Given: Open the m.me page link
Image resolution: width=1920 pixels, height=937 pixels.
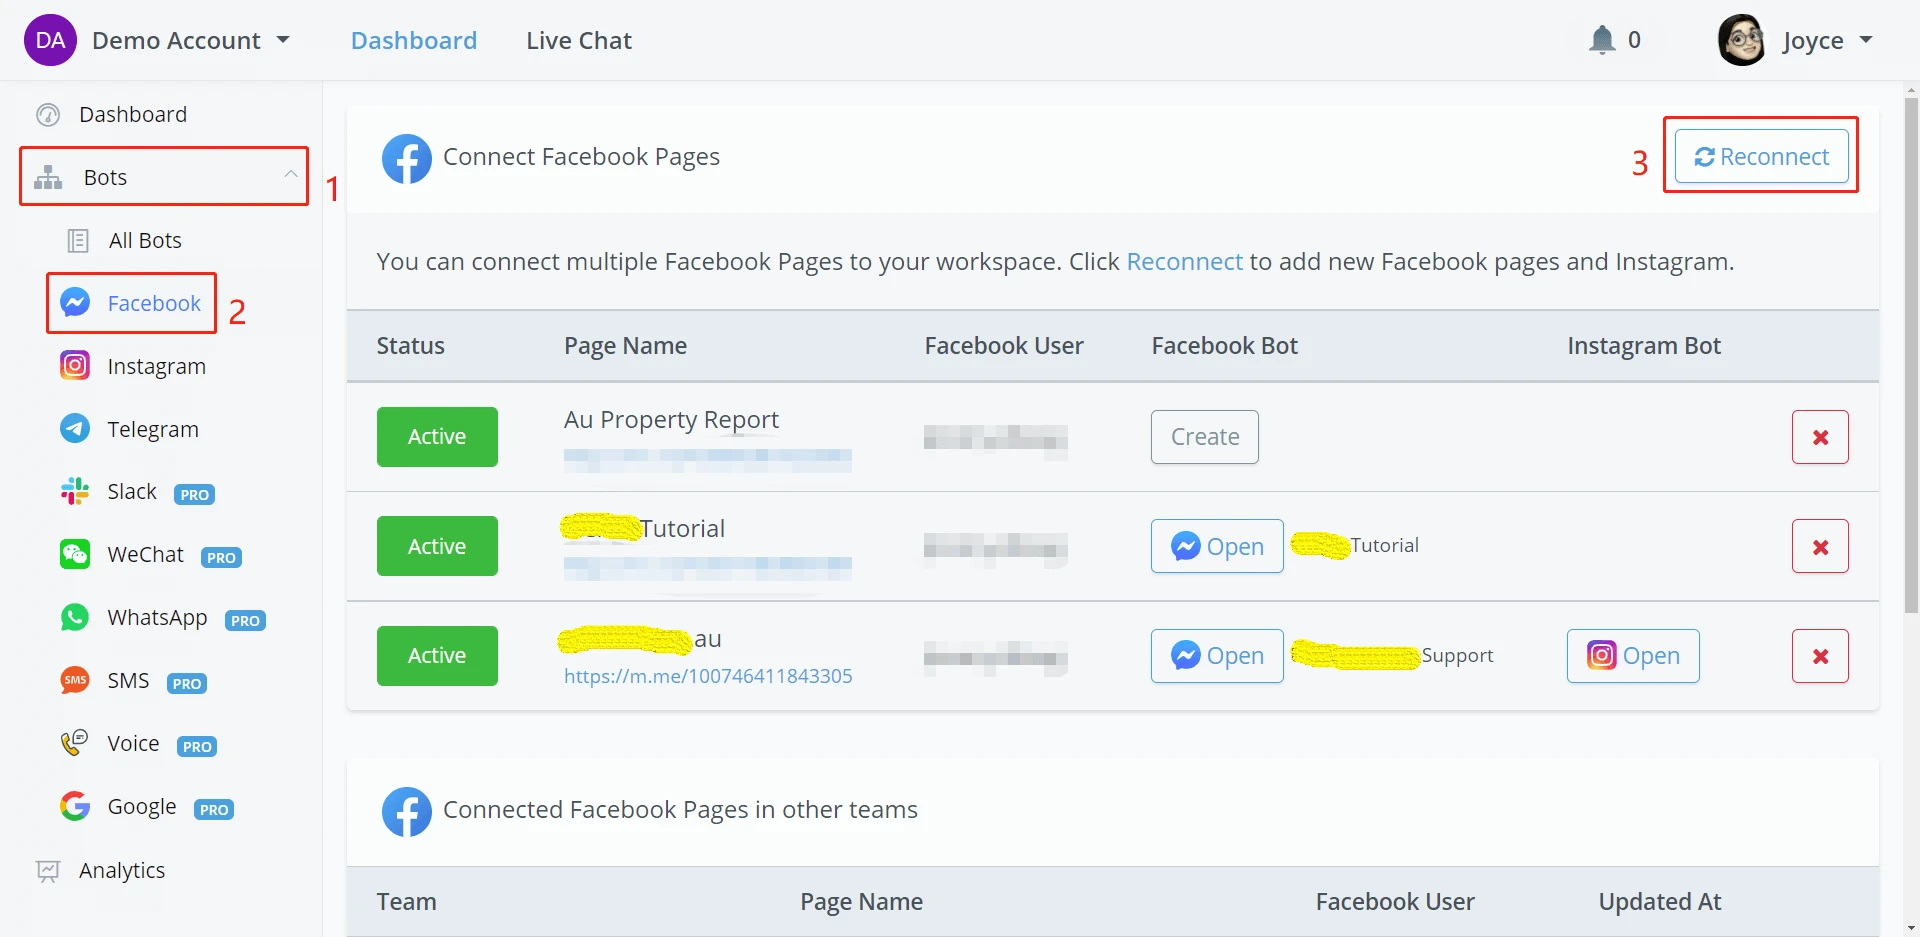Looking at the screenshot, I should [708, 676].
